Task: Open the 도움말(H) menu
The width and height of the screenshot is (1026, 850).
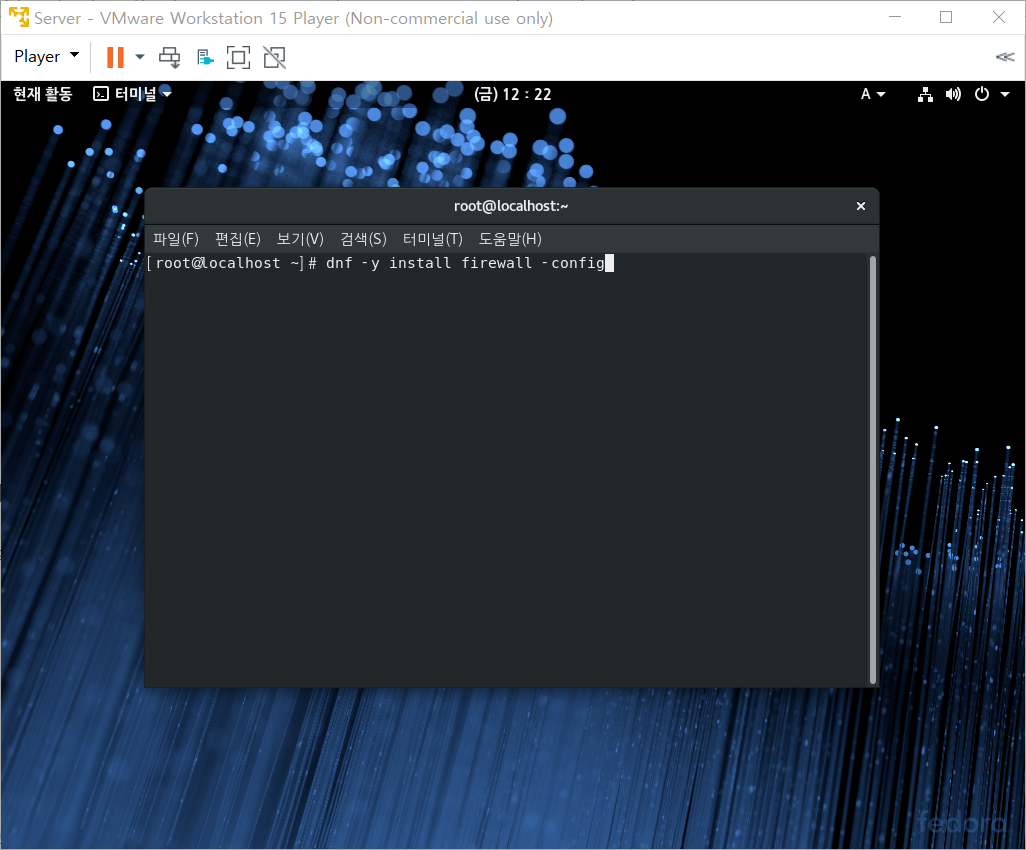Action: (510, 239)
